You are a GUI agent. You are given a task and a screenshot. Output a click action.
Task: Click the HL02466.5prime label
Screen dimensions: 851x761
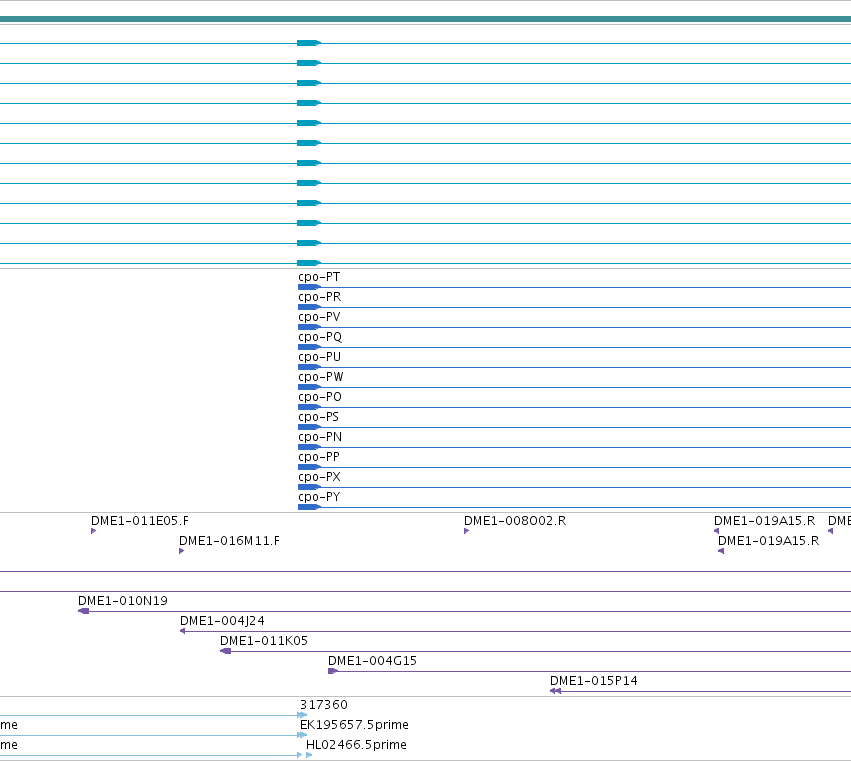click(357, 745)
